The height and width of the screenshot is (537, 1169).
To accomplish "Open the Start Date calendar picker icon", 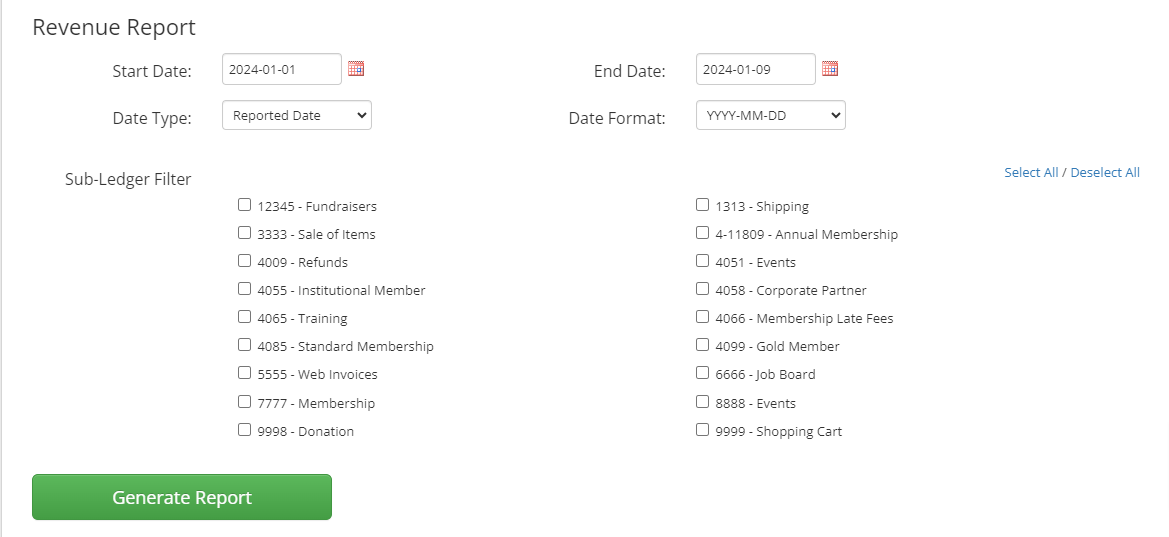I will click(x=356, y=69).
